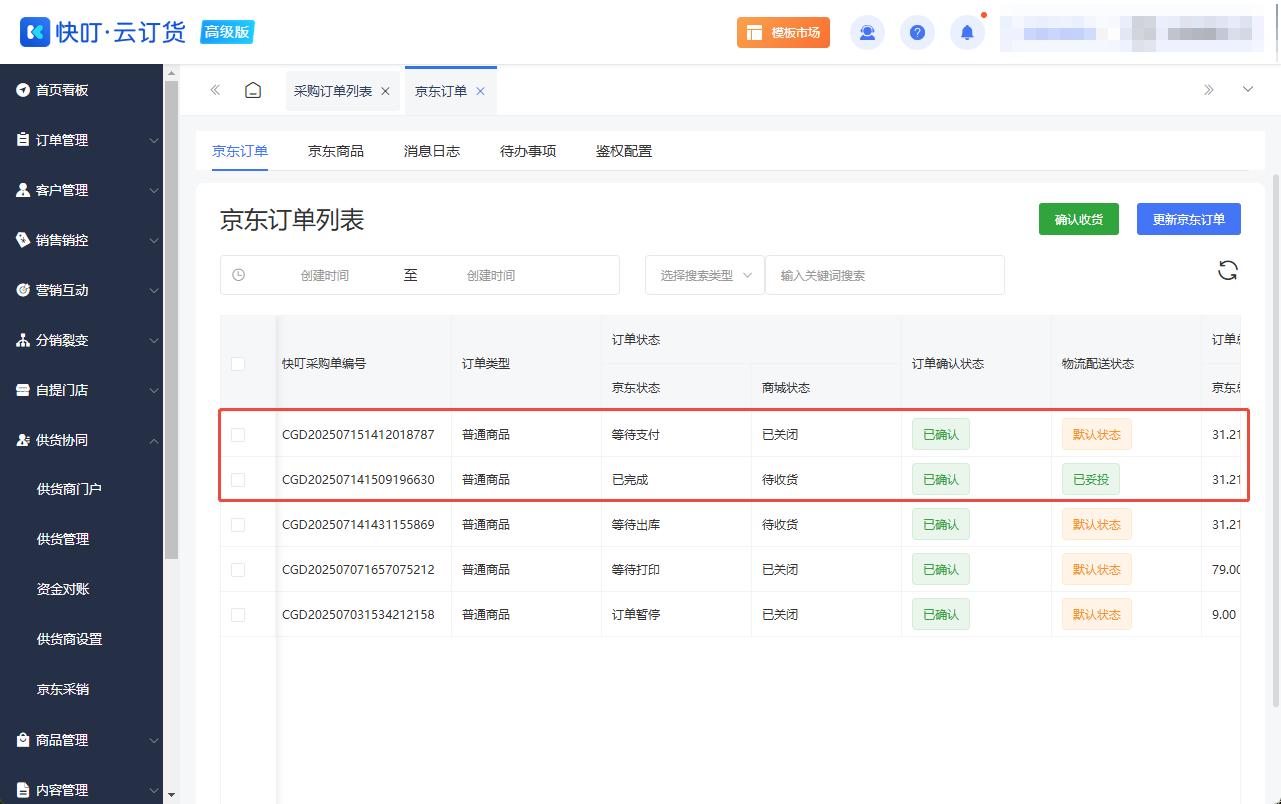The height and width of the screenshot is (804, 1281).
Task: Check the row CGD202507141431155869
Action: tap(238, 525)
